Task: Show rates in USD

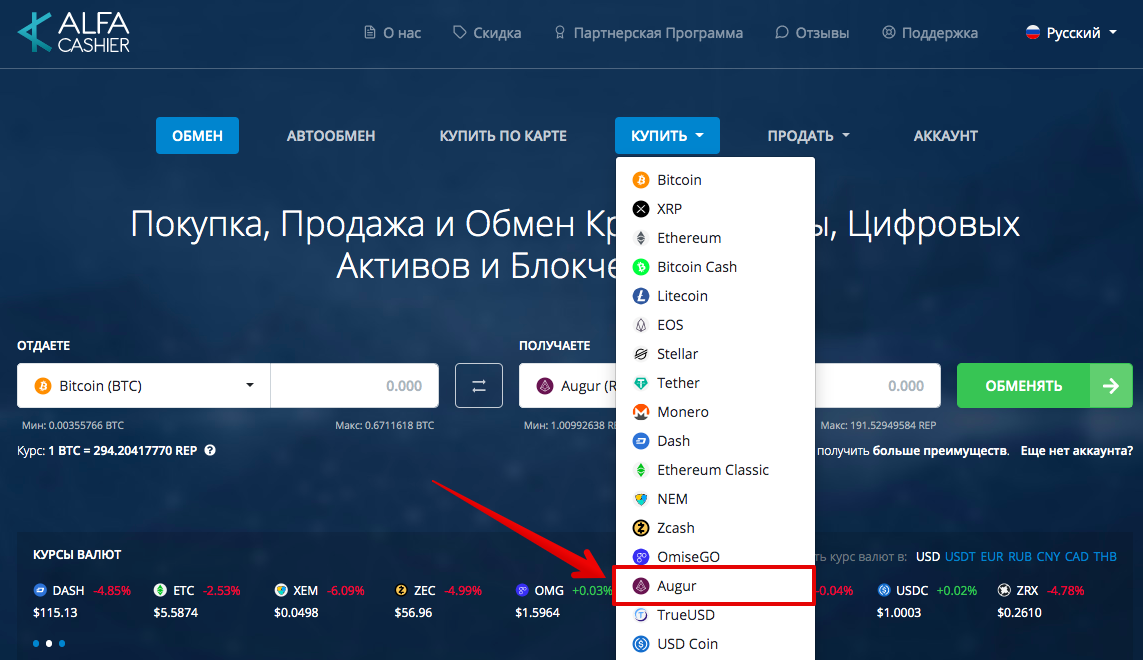Action: coord(928,556)
